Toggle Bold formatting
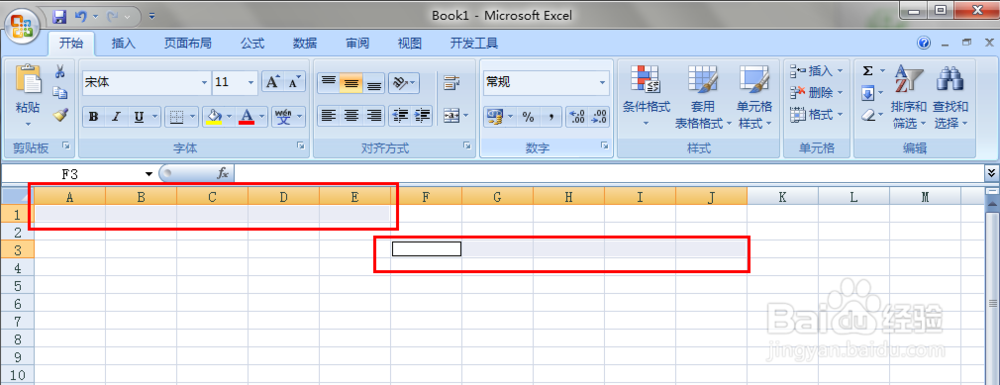The height and width of the screenshot is (385, 1000). coord(94,117)
